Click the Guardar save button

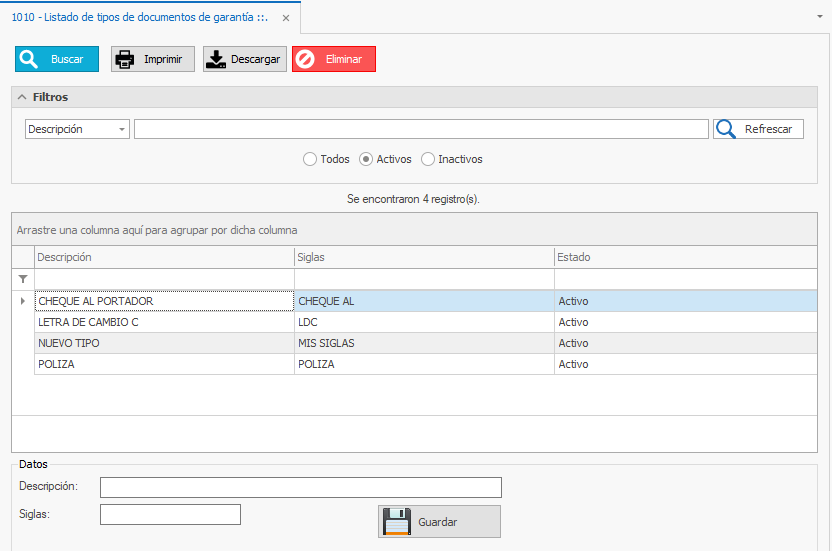pos(439,521)
